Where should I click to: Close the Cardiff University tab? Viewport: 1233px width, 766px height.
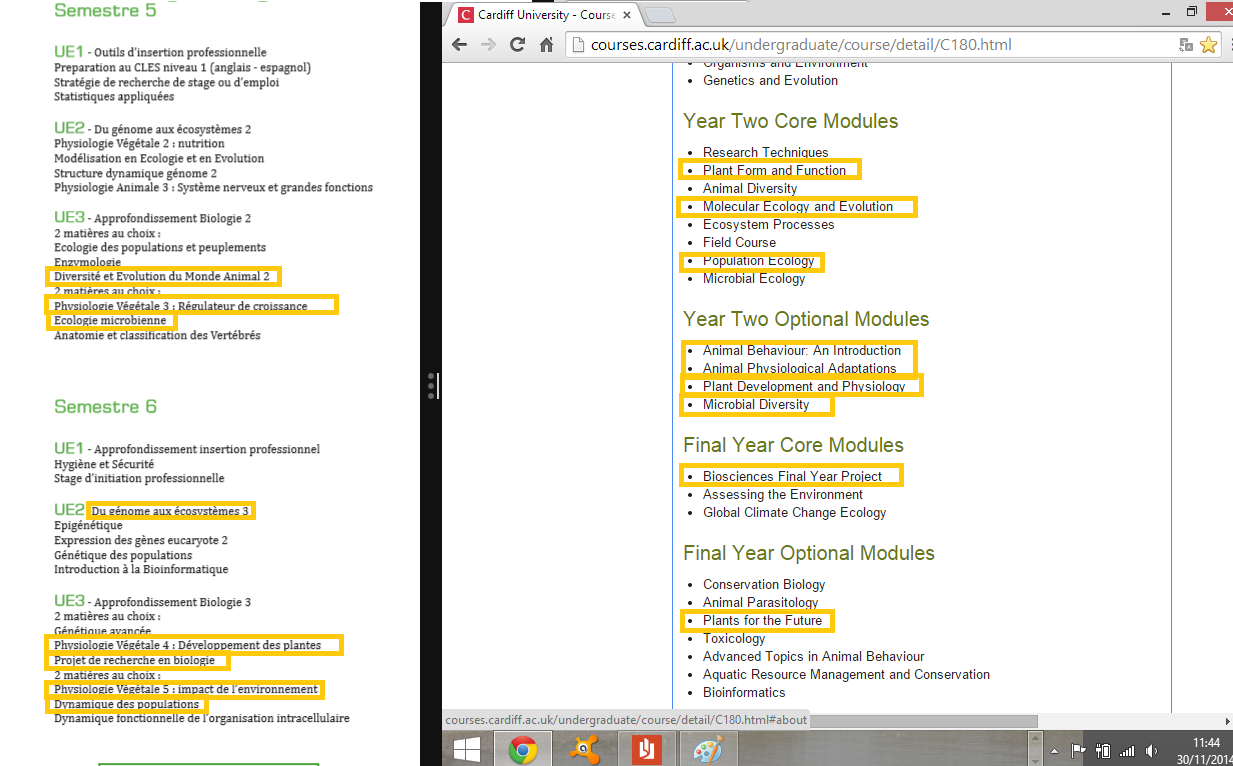coord(626,15)
